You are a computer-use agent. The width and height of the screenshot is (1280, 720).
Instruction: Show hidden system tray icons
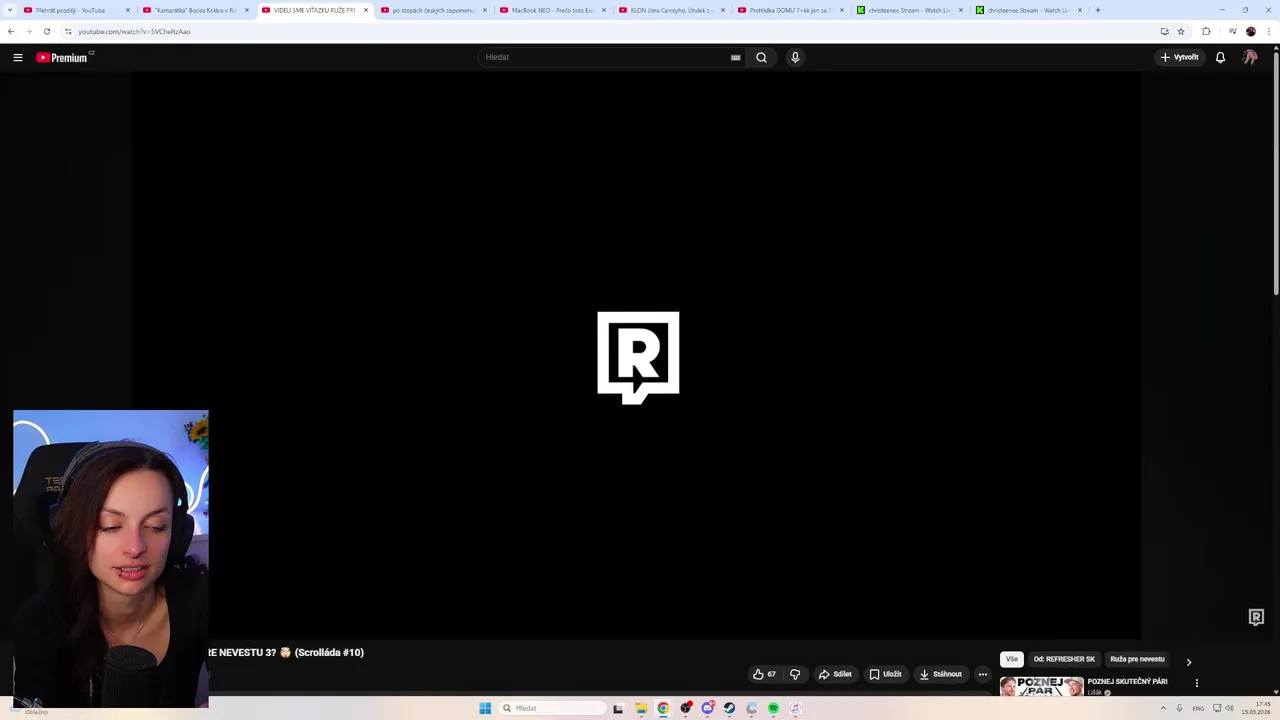(x=1163, y=708)
